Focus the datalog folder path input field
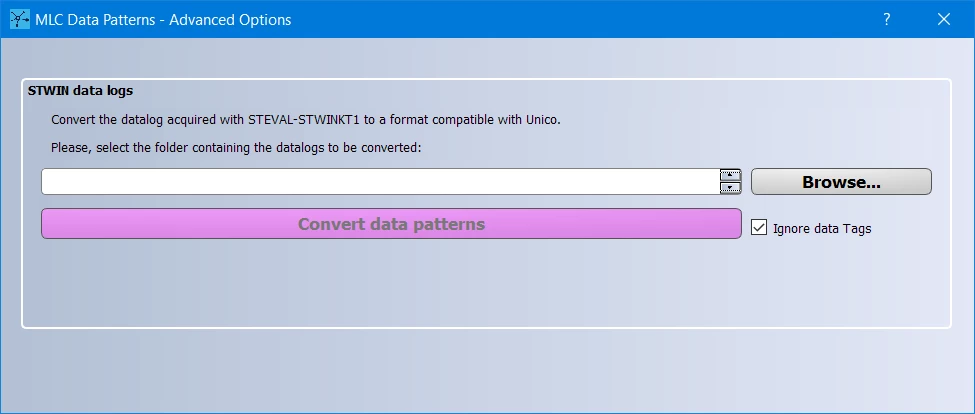Screen dimensions: 975x414 tap(381, 182)
